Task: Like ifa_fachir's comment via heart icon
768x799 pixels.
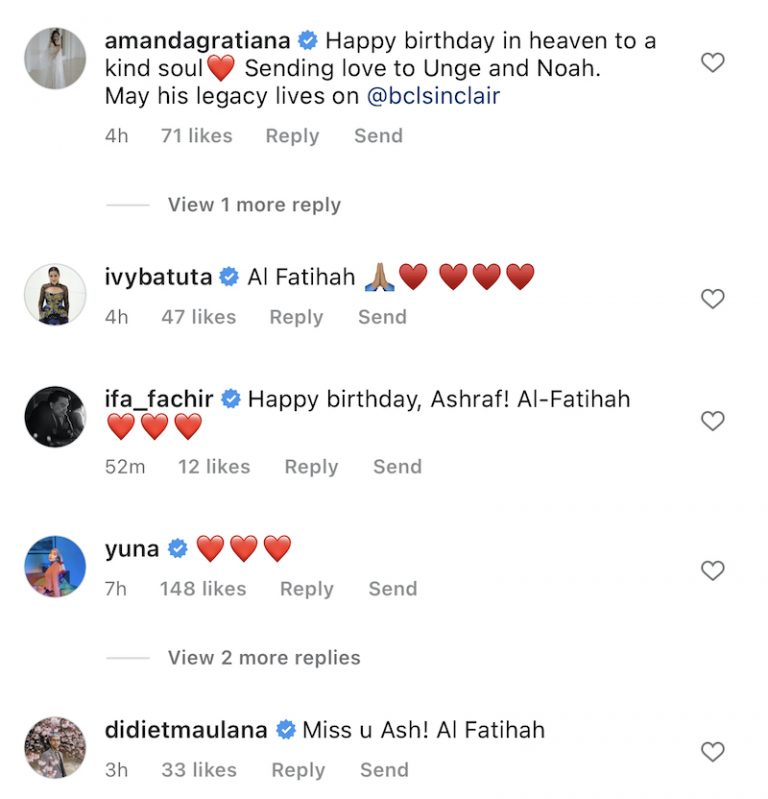Action: pos(712,421)
